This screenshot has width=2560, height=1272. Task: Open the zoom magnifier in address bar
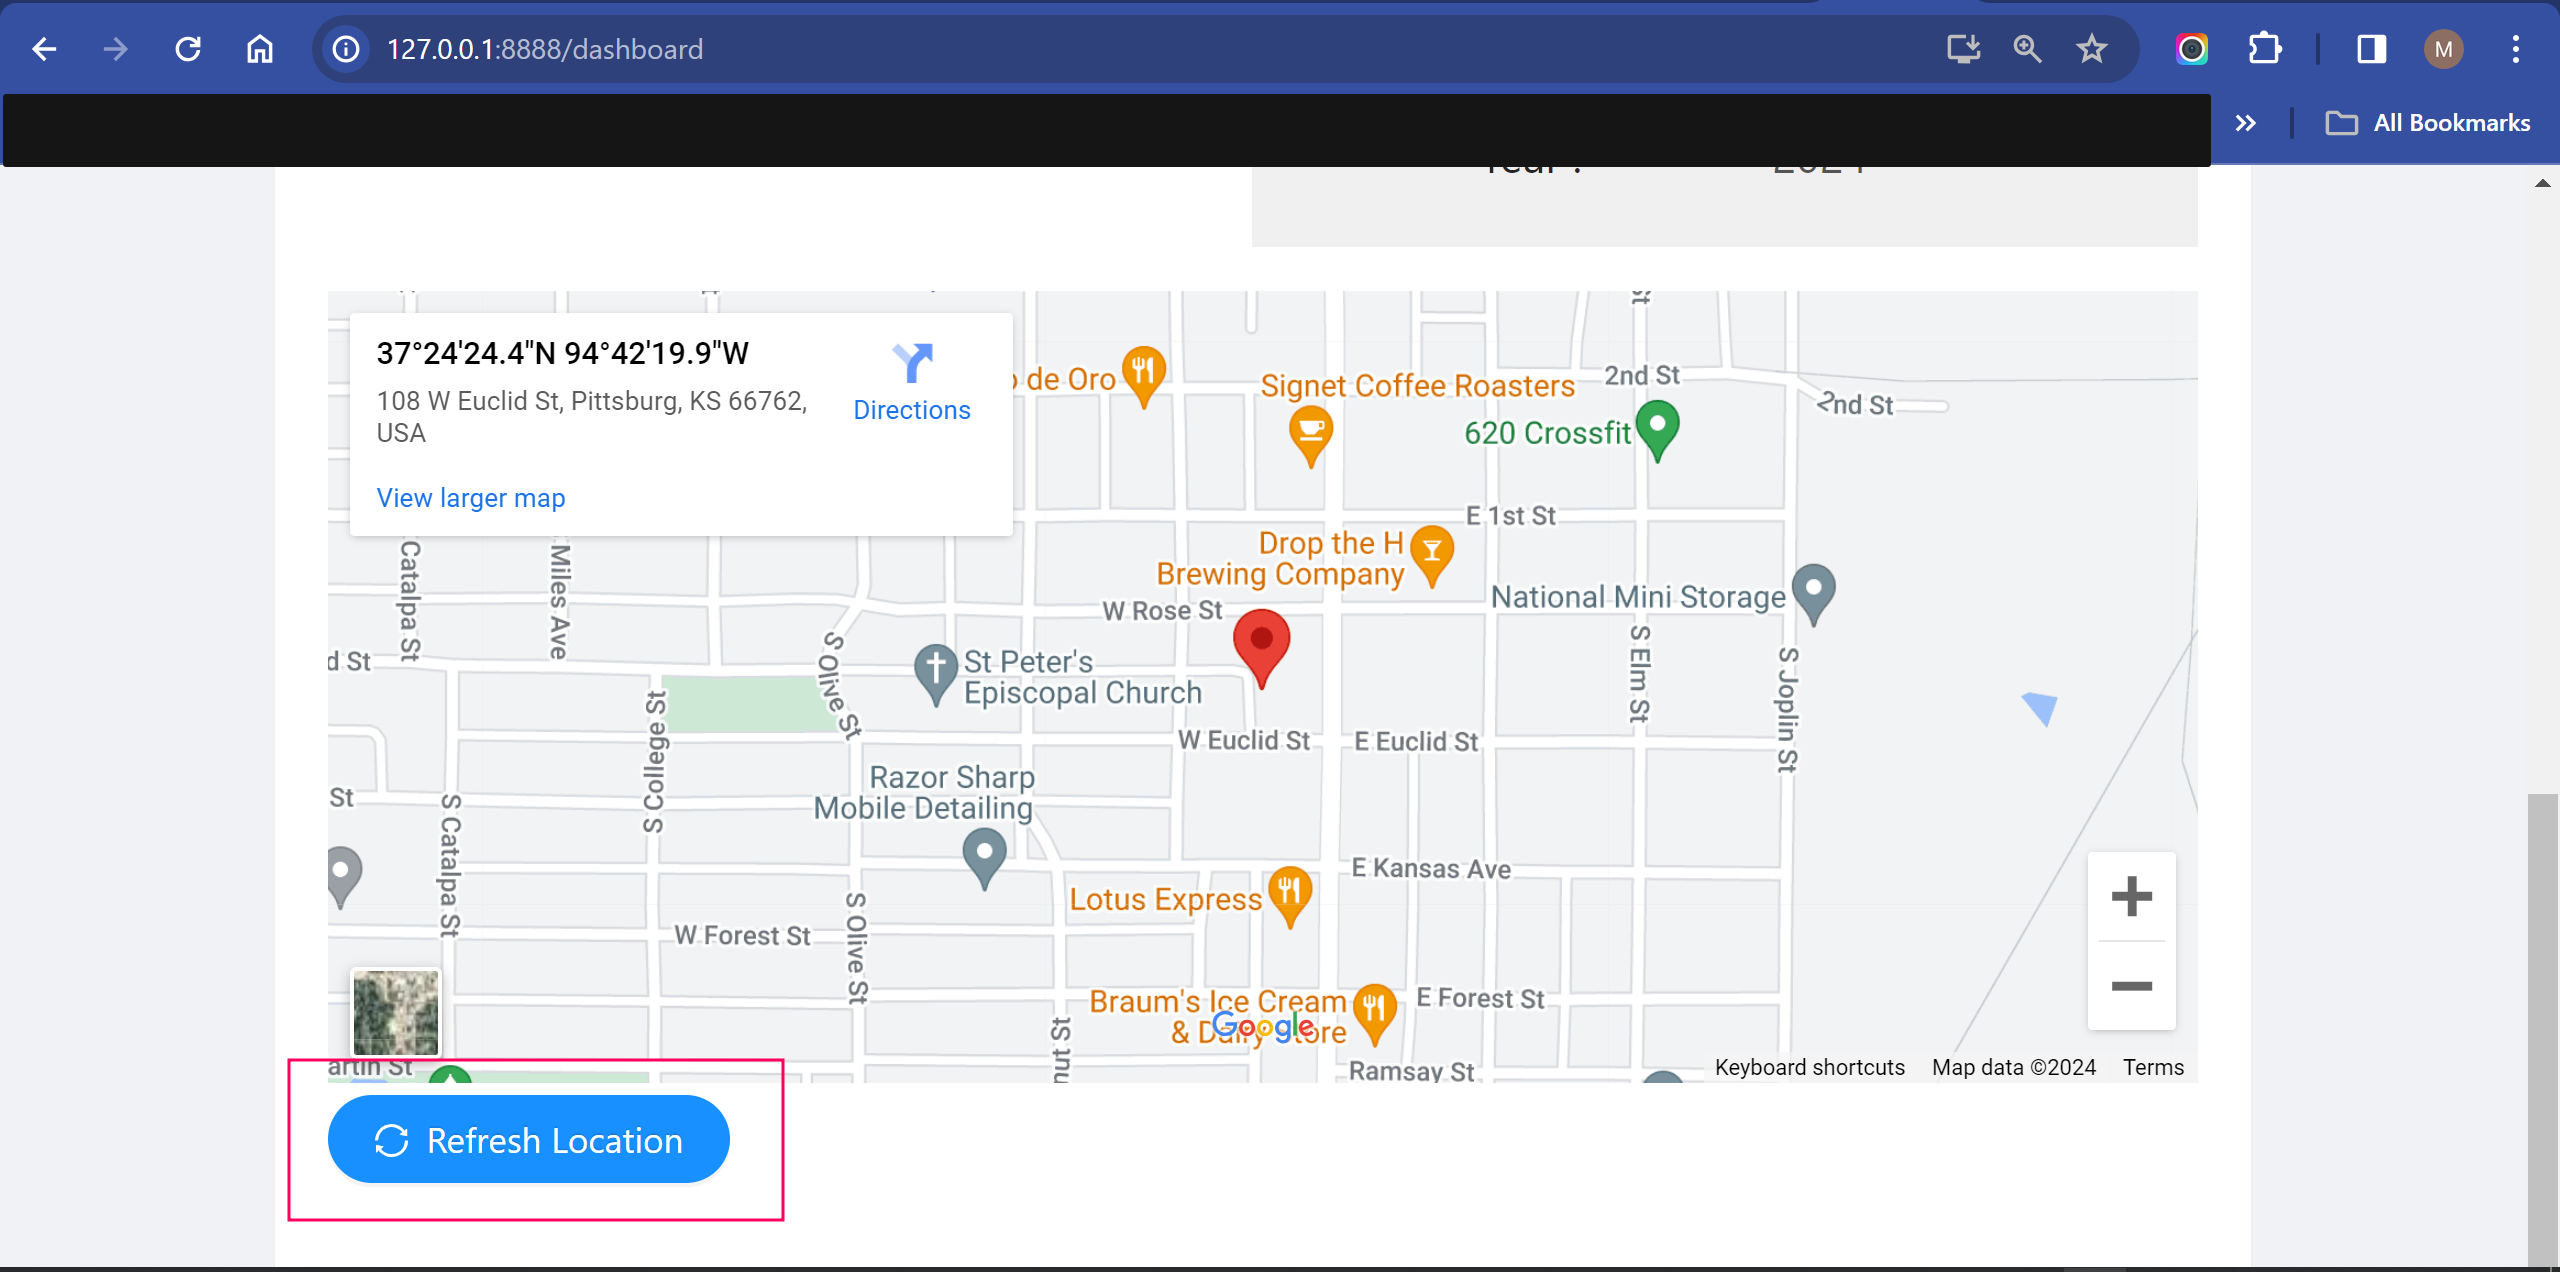click(x=2027, y=49)
